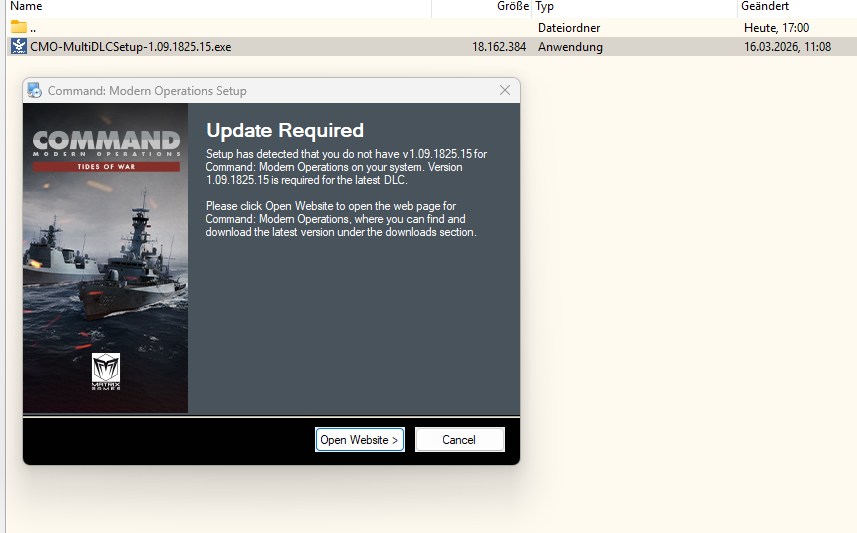Select the date 16.03.2026, 11:08 cell
The width and height of the screenshot is (857, 533).
[x=787, y=47]
